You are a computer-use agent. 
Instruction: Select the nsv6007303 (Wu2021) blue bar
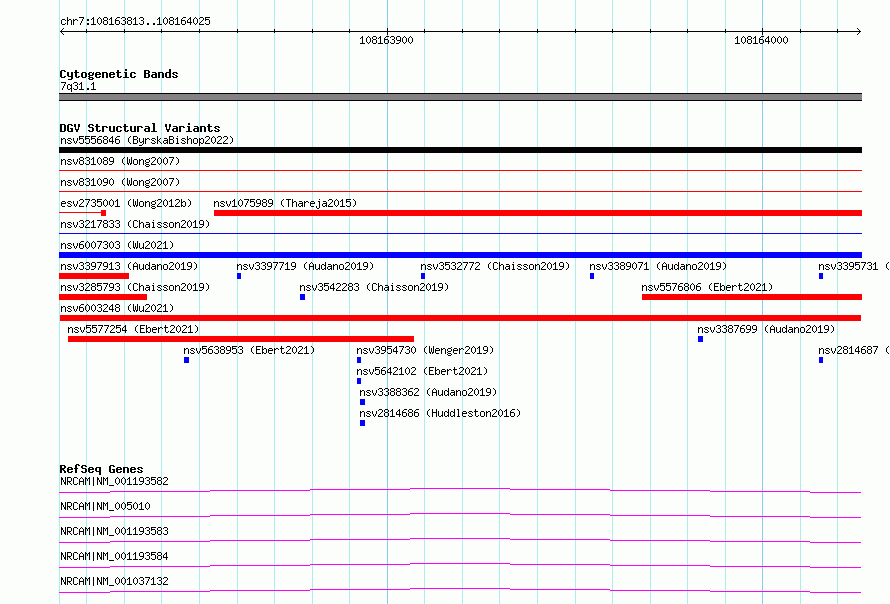click(460, 255)
